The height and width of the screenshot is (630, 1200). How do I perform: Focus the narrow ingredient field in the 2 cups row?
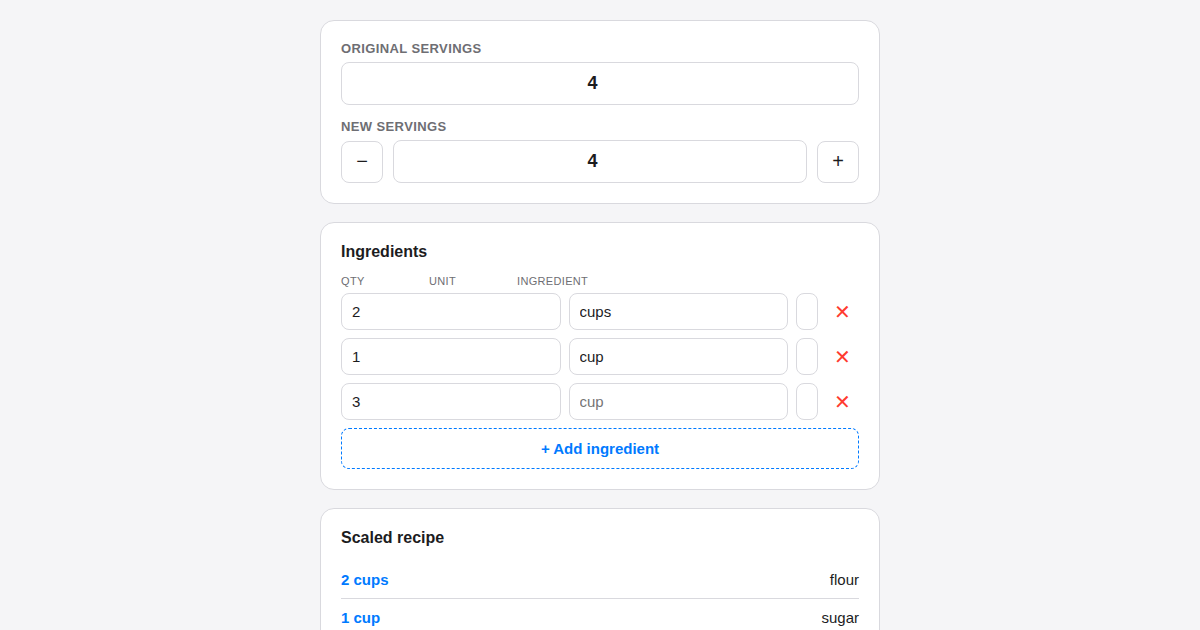[807, 311]
